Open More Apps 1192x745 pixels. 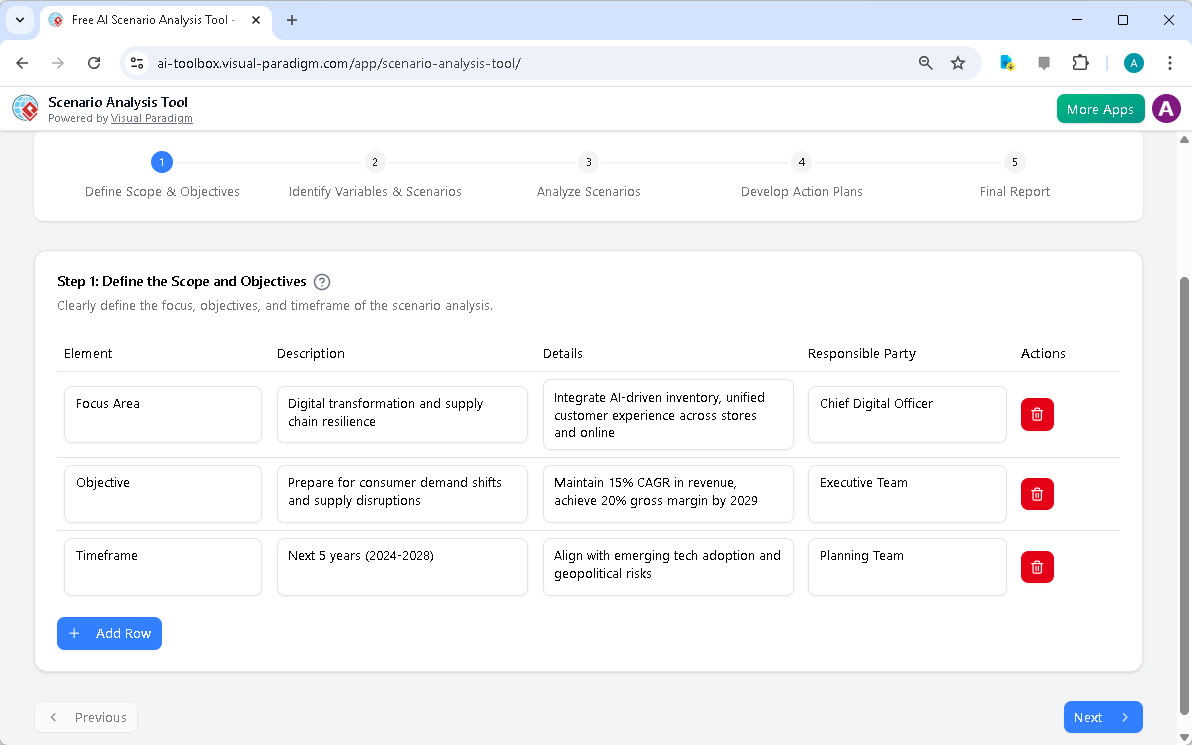[x=1100, y=108]
